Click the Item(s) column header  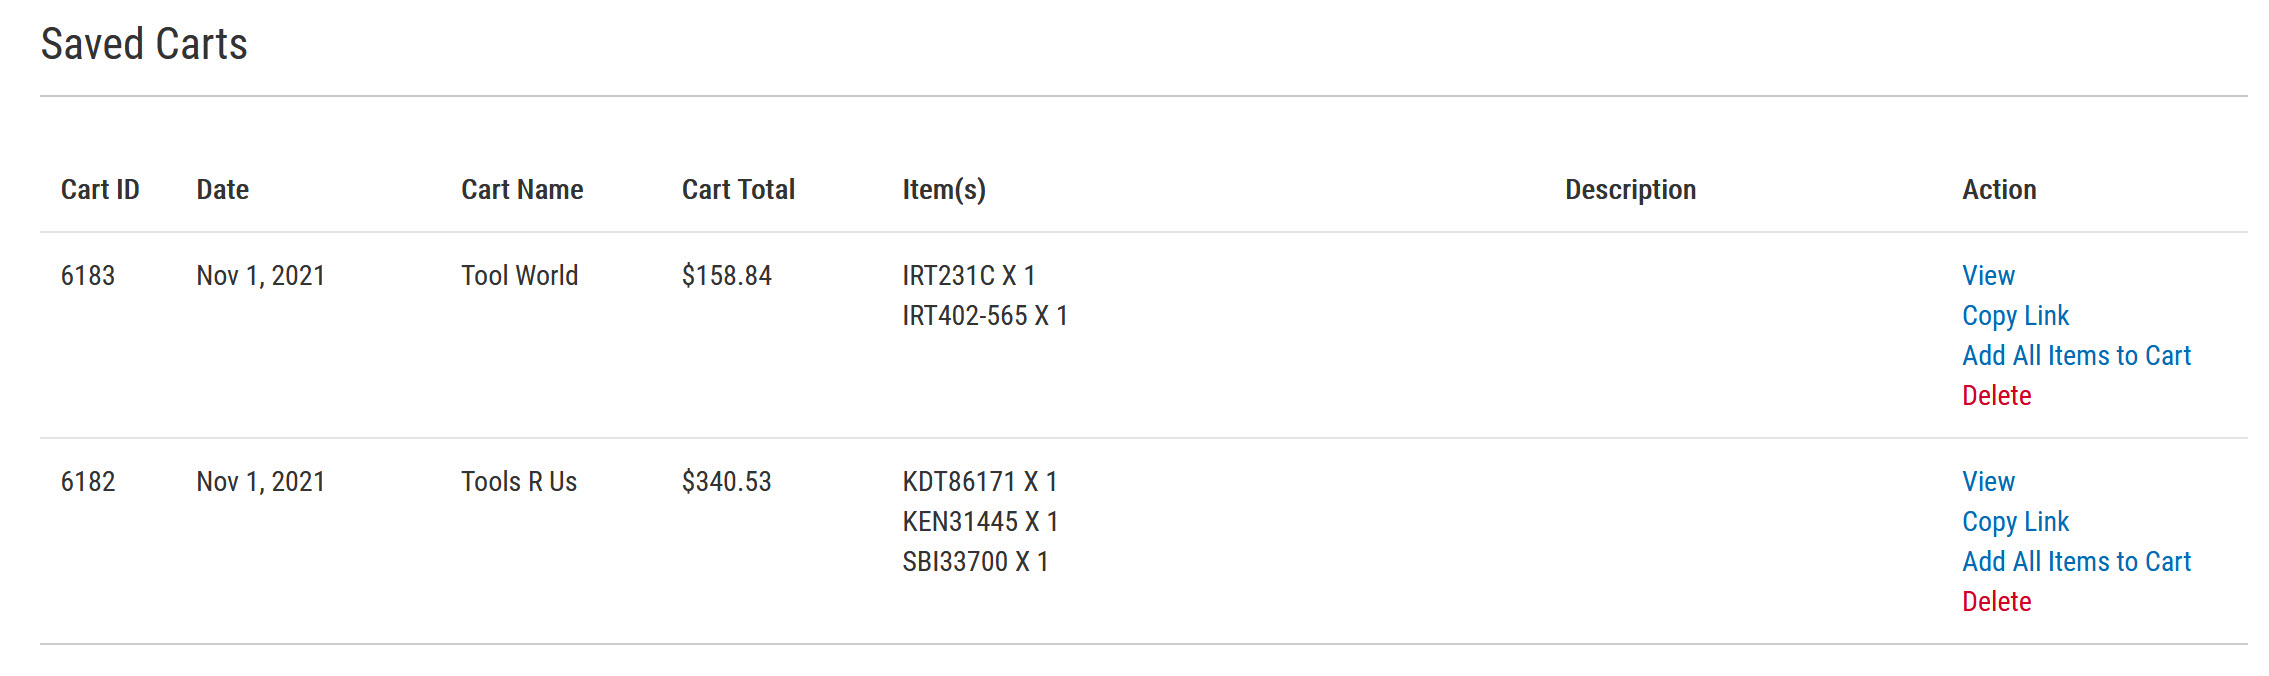944,190
